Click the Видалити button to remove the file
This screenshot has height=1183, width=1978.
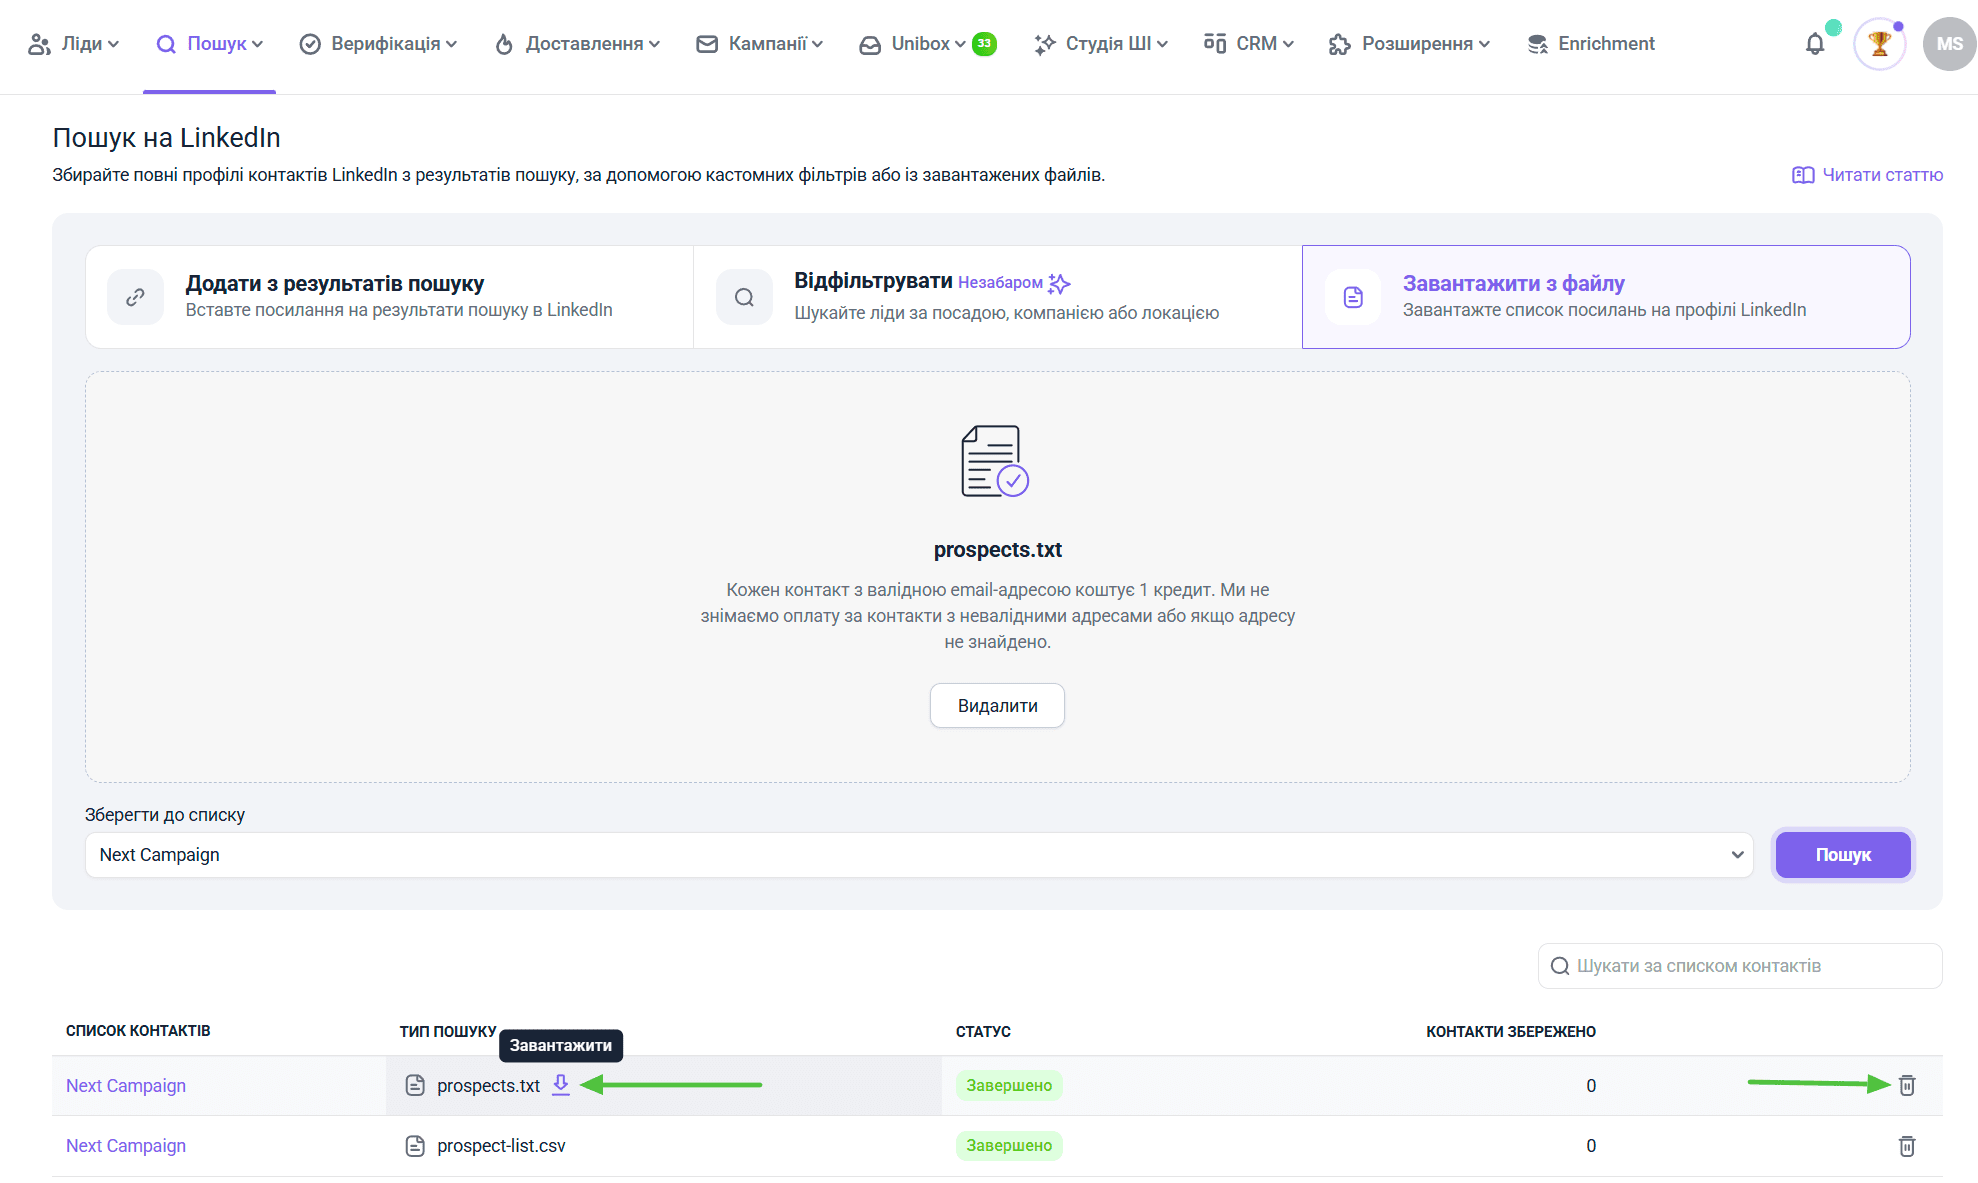click(x=997, y=706)
